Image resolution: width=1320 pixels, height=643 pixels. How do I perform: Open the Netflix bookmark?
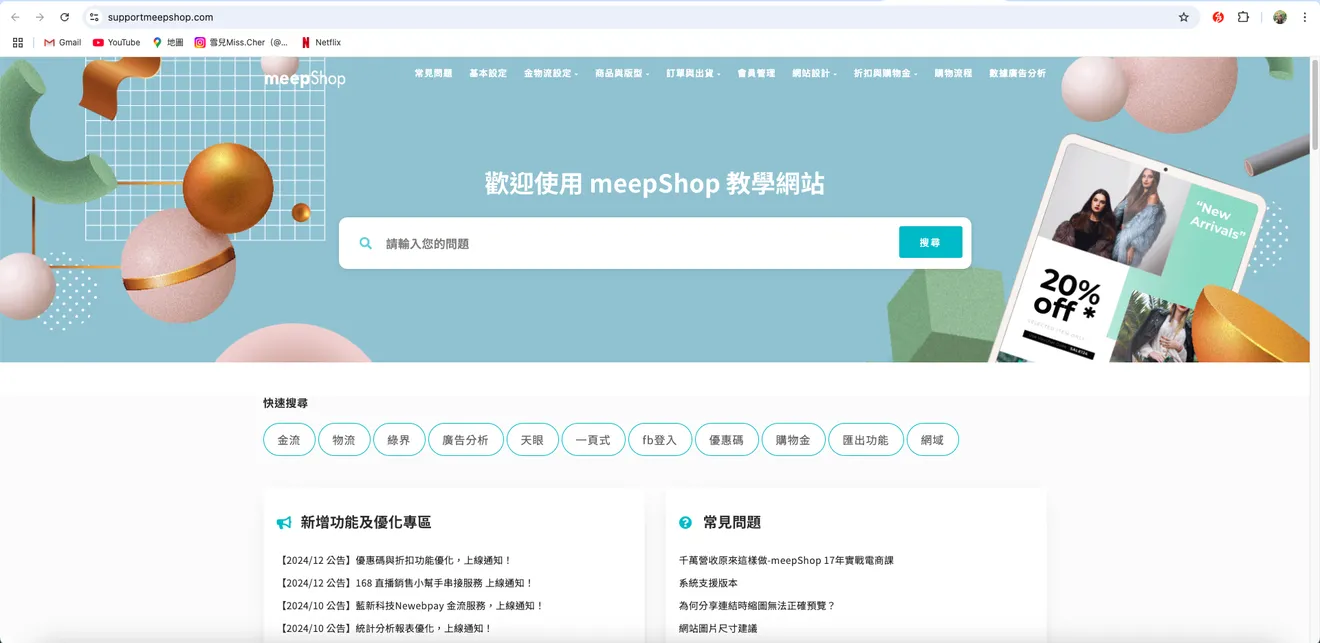321,43
